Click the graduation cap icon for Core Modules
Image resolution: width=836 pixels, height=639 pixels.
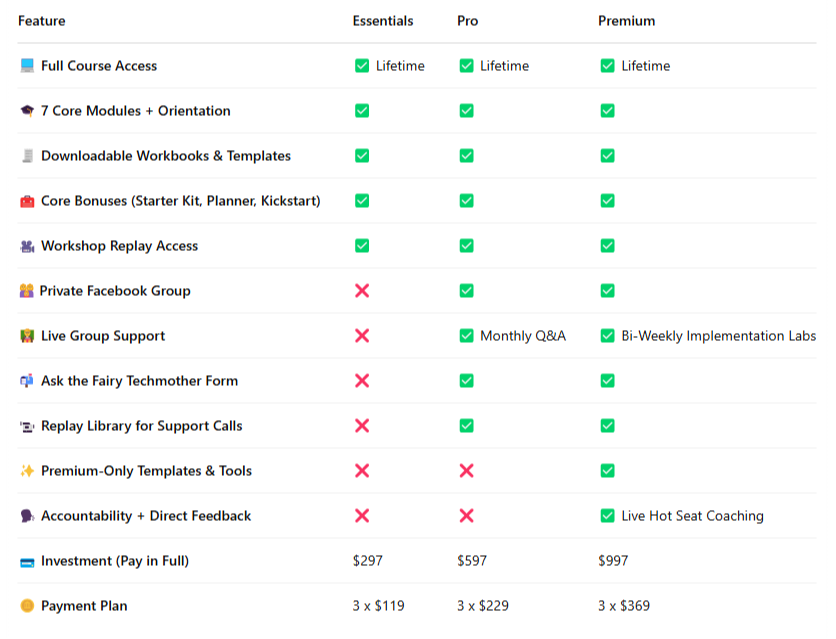pyautogui.click(x=27, y=111)
